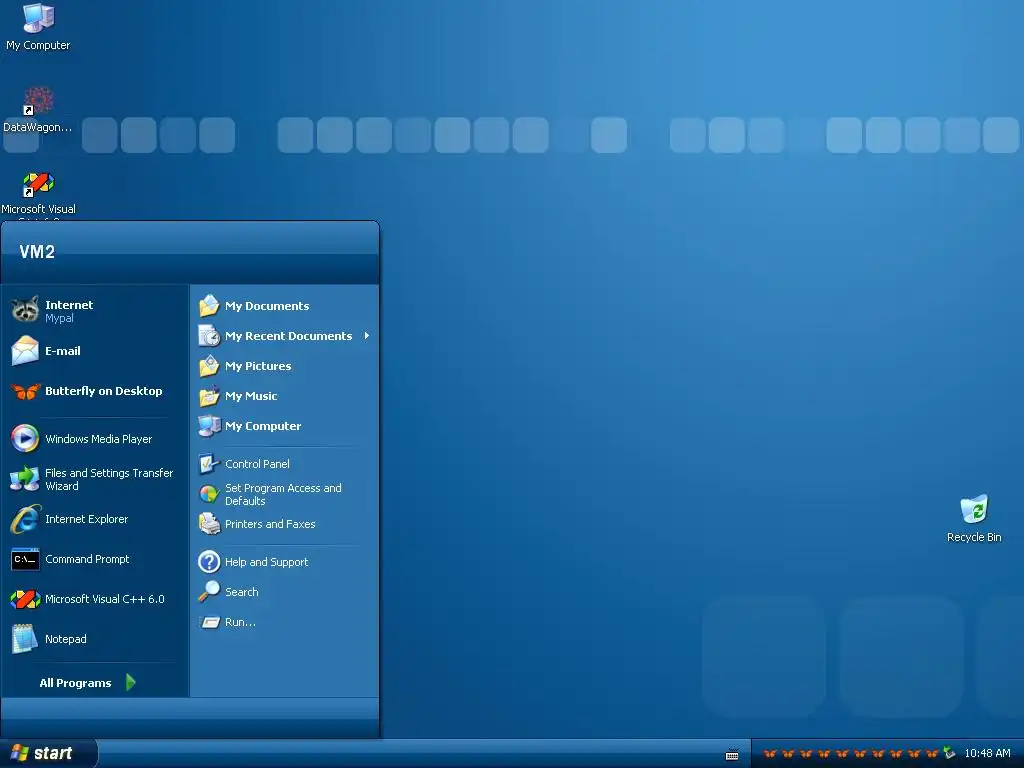Launch Internet Explorer from Start menu

tap(95, 519)
